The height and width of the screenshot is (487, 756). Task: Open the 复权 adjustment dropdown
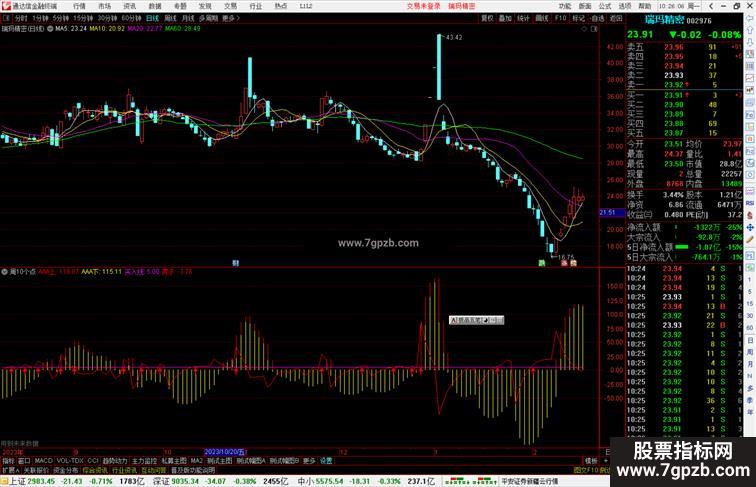487,18
